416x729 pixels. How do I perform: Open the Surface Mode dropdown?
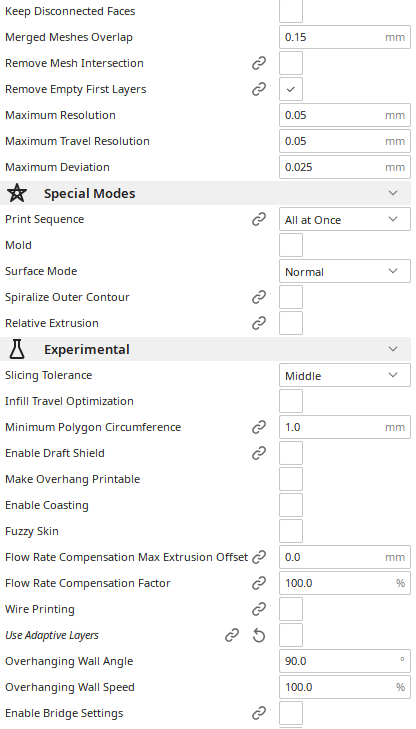(x=345, y=272)
